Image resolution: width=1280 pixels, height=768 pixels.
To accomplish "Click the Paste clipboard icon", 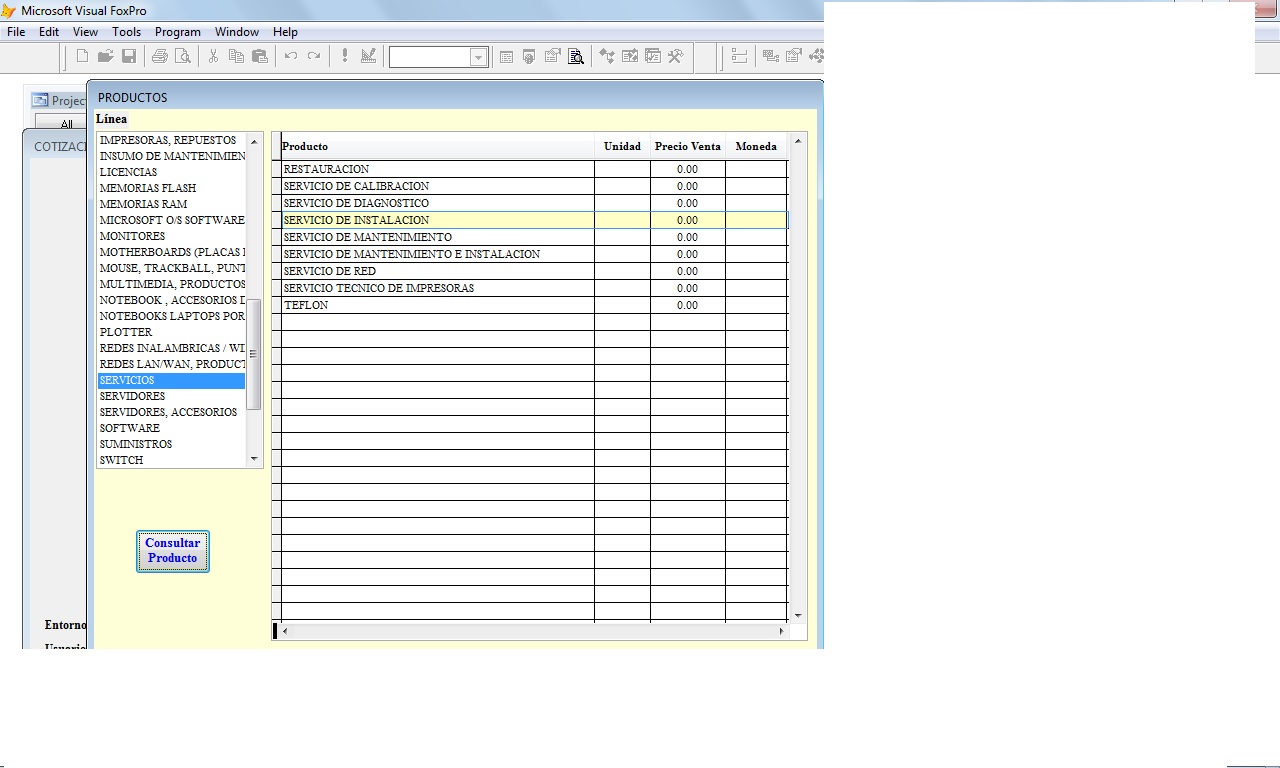I will (259, 56).
